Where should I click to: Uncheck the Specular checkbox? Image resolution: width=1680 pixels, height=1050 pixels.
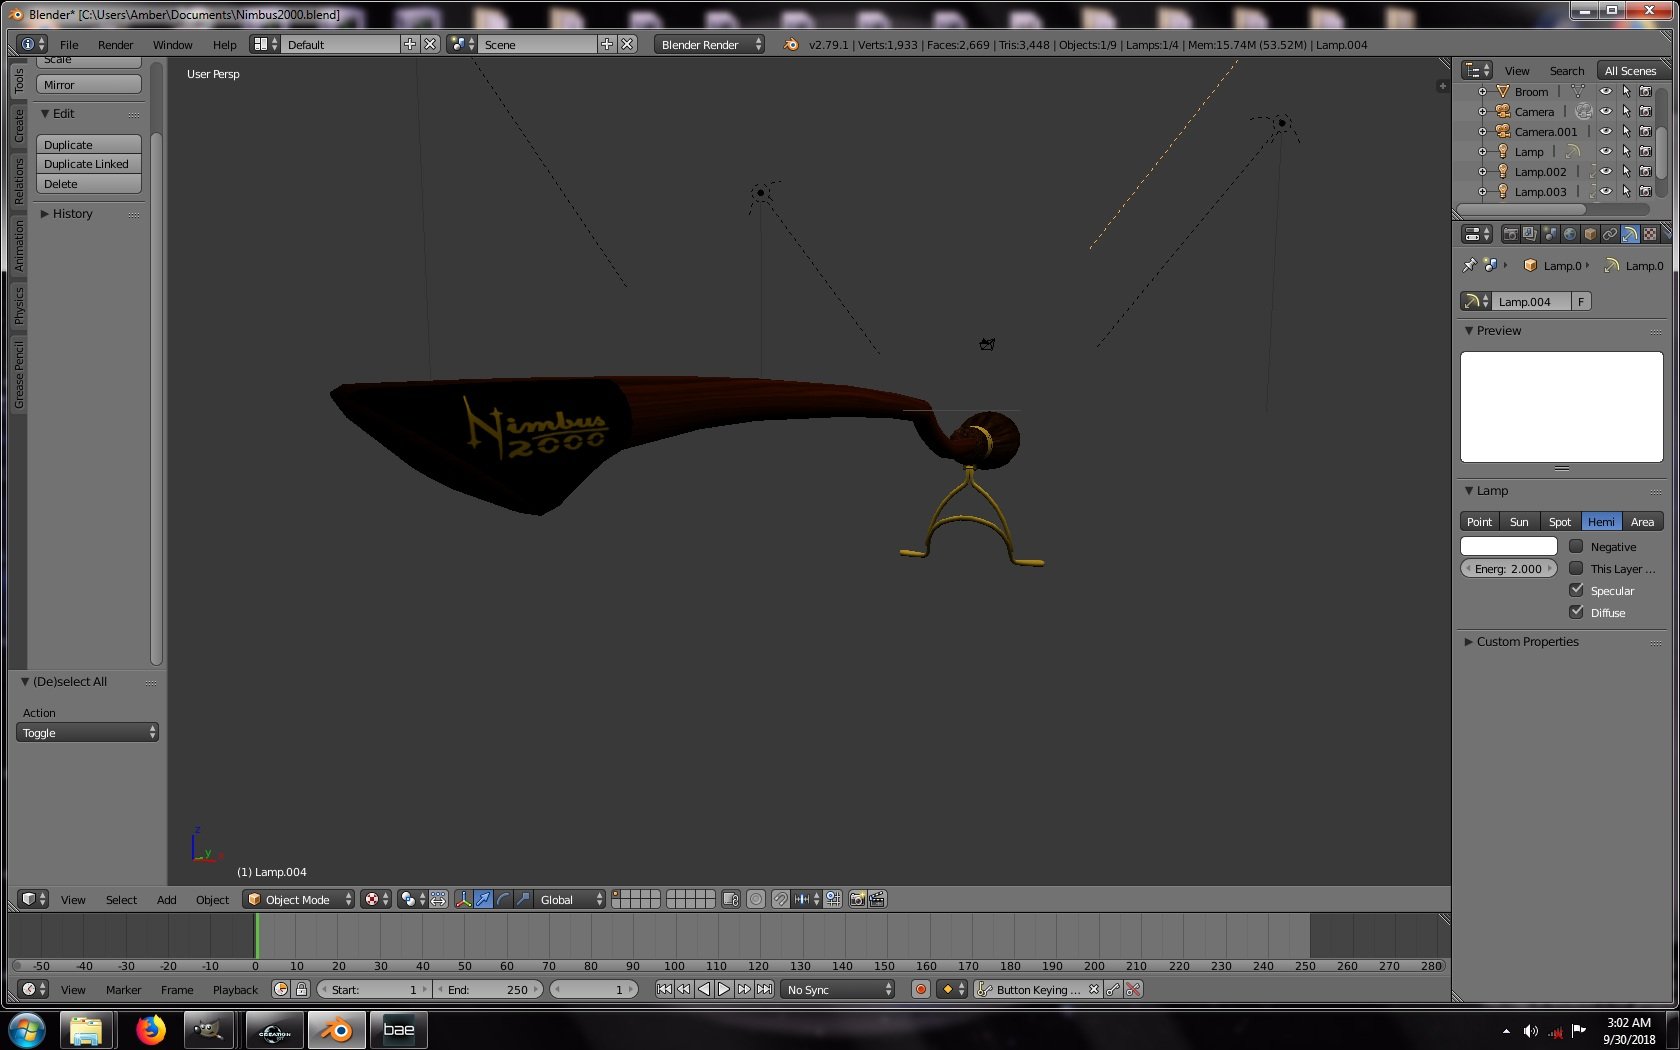[1576, 590]
